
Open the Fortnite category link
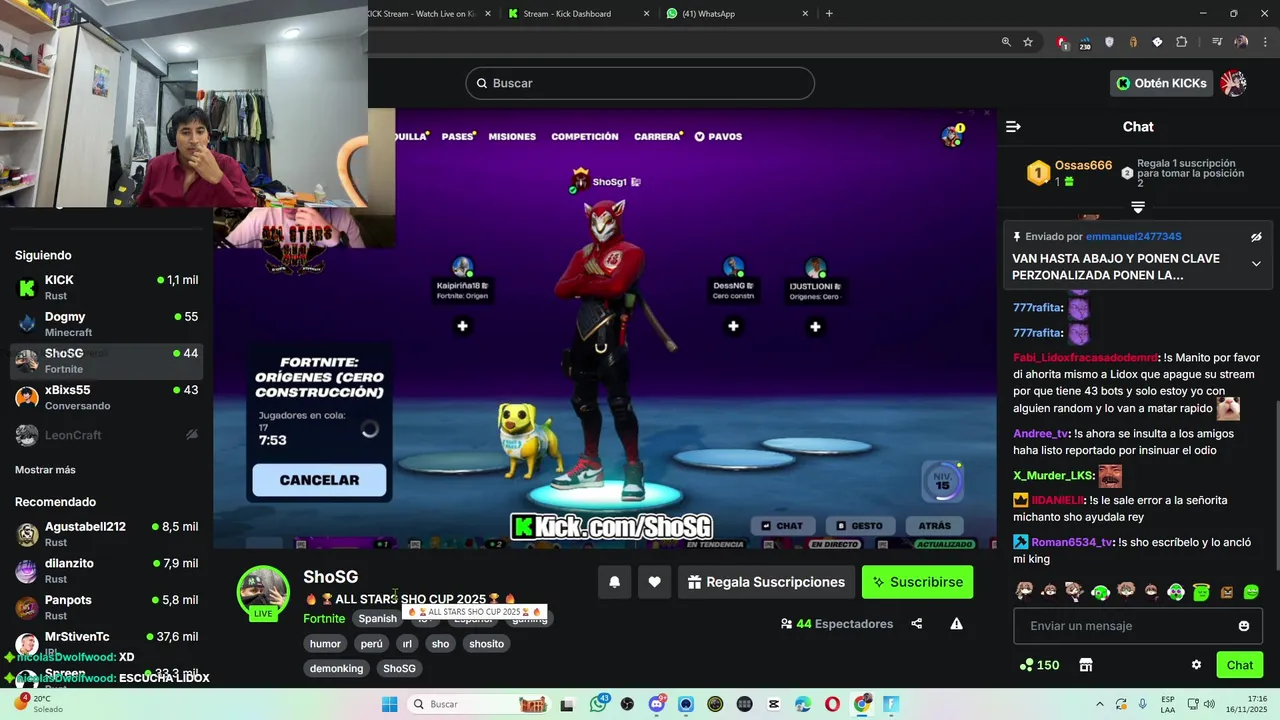click(x=324, y=619)
